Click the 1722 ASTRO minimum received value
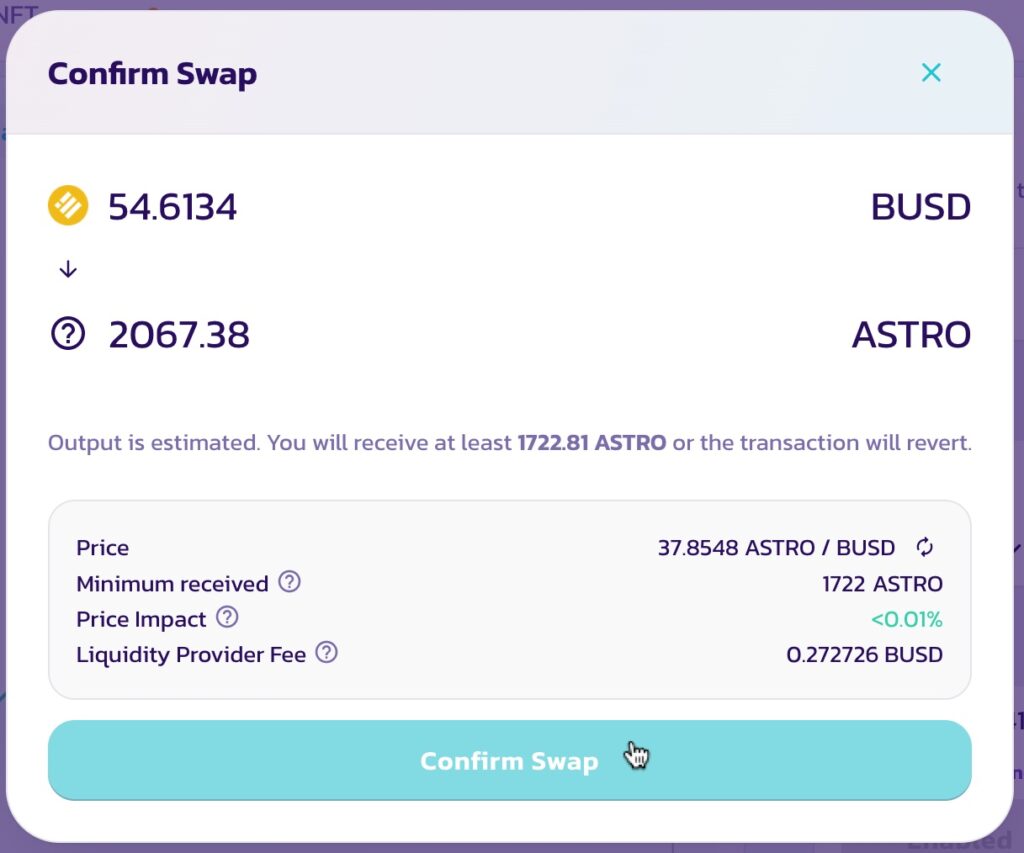The height and width of the screenshot is (853, 1024). [882, 583]
